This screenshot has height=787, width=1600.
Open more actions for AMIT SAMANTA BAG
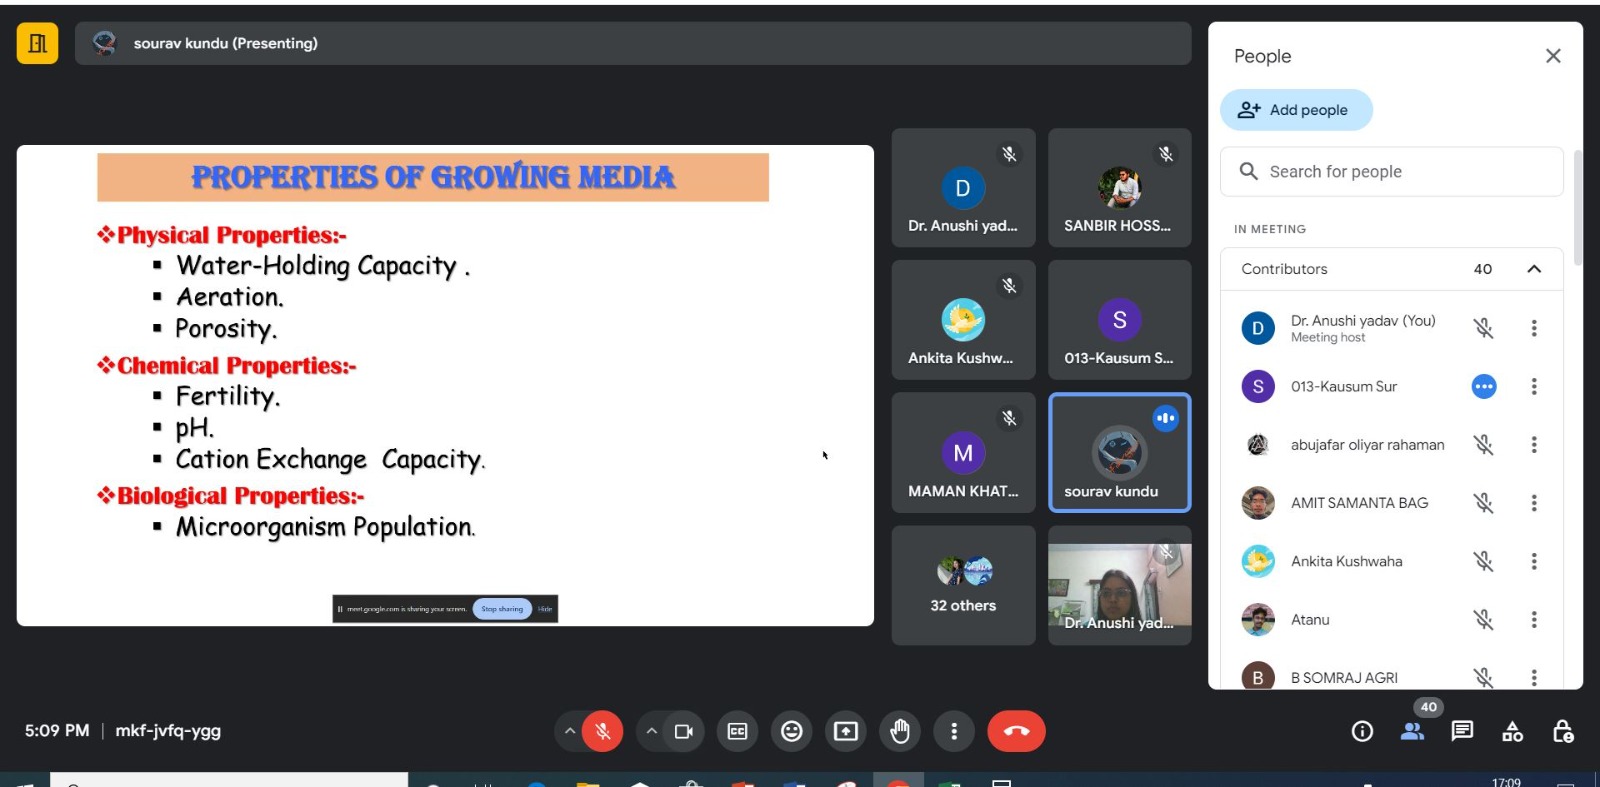pyautogui.click(x=1534, y=503)
